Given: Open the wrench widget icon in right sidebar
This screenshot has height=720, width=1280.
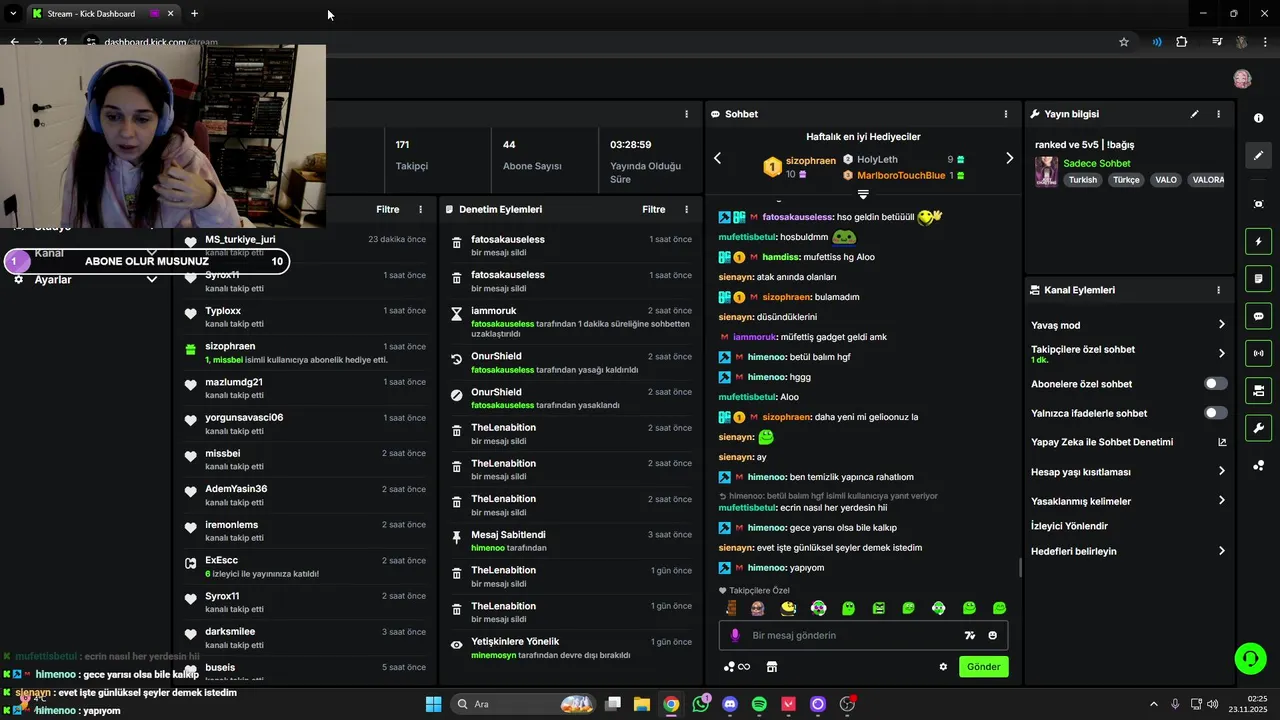Looking at the screenshot, I should pos(1258,428).
